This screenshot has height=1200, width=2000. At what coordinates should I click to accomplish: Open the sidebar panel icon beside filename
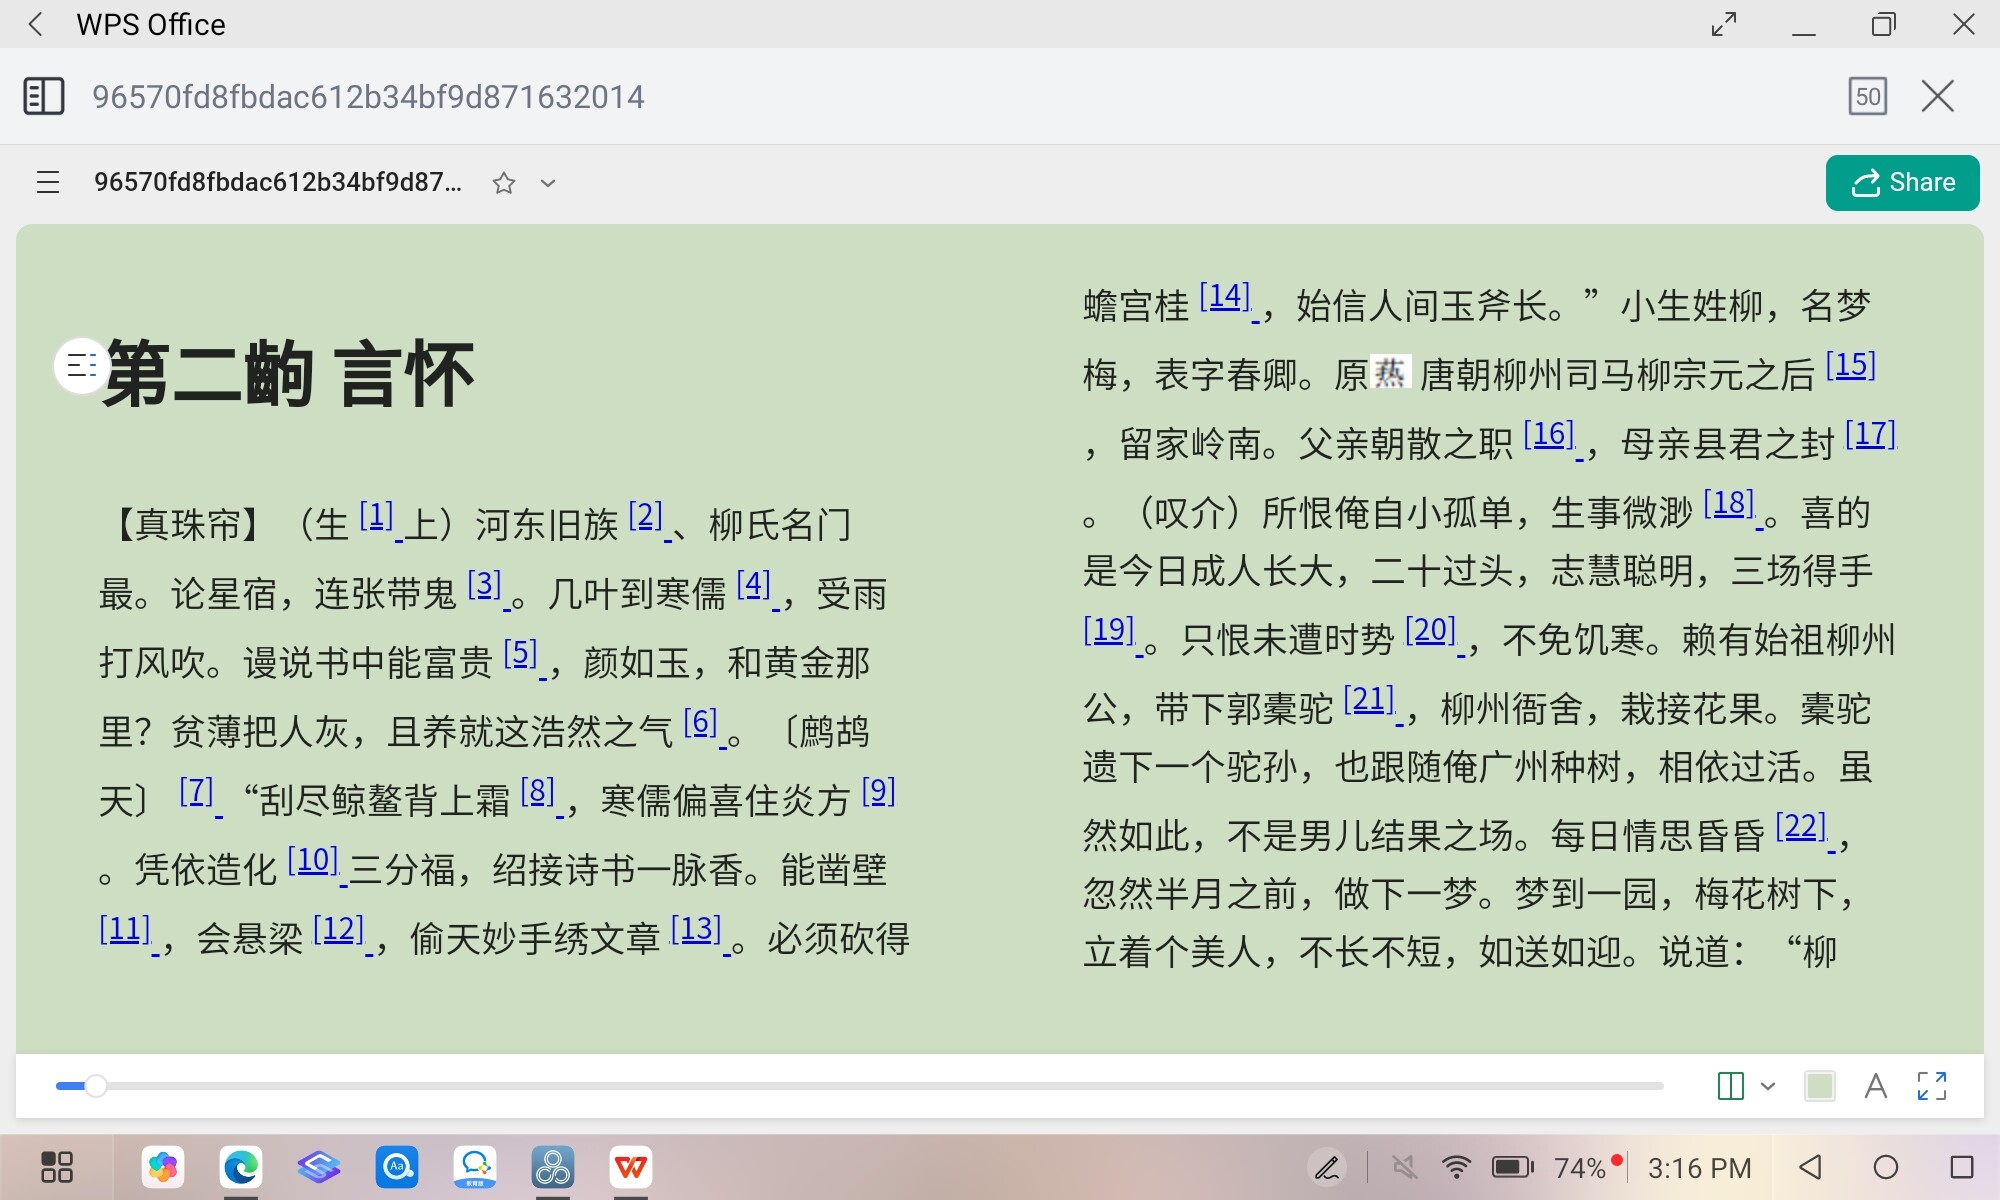tap(44, 97)
